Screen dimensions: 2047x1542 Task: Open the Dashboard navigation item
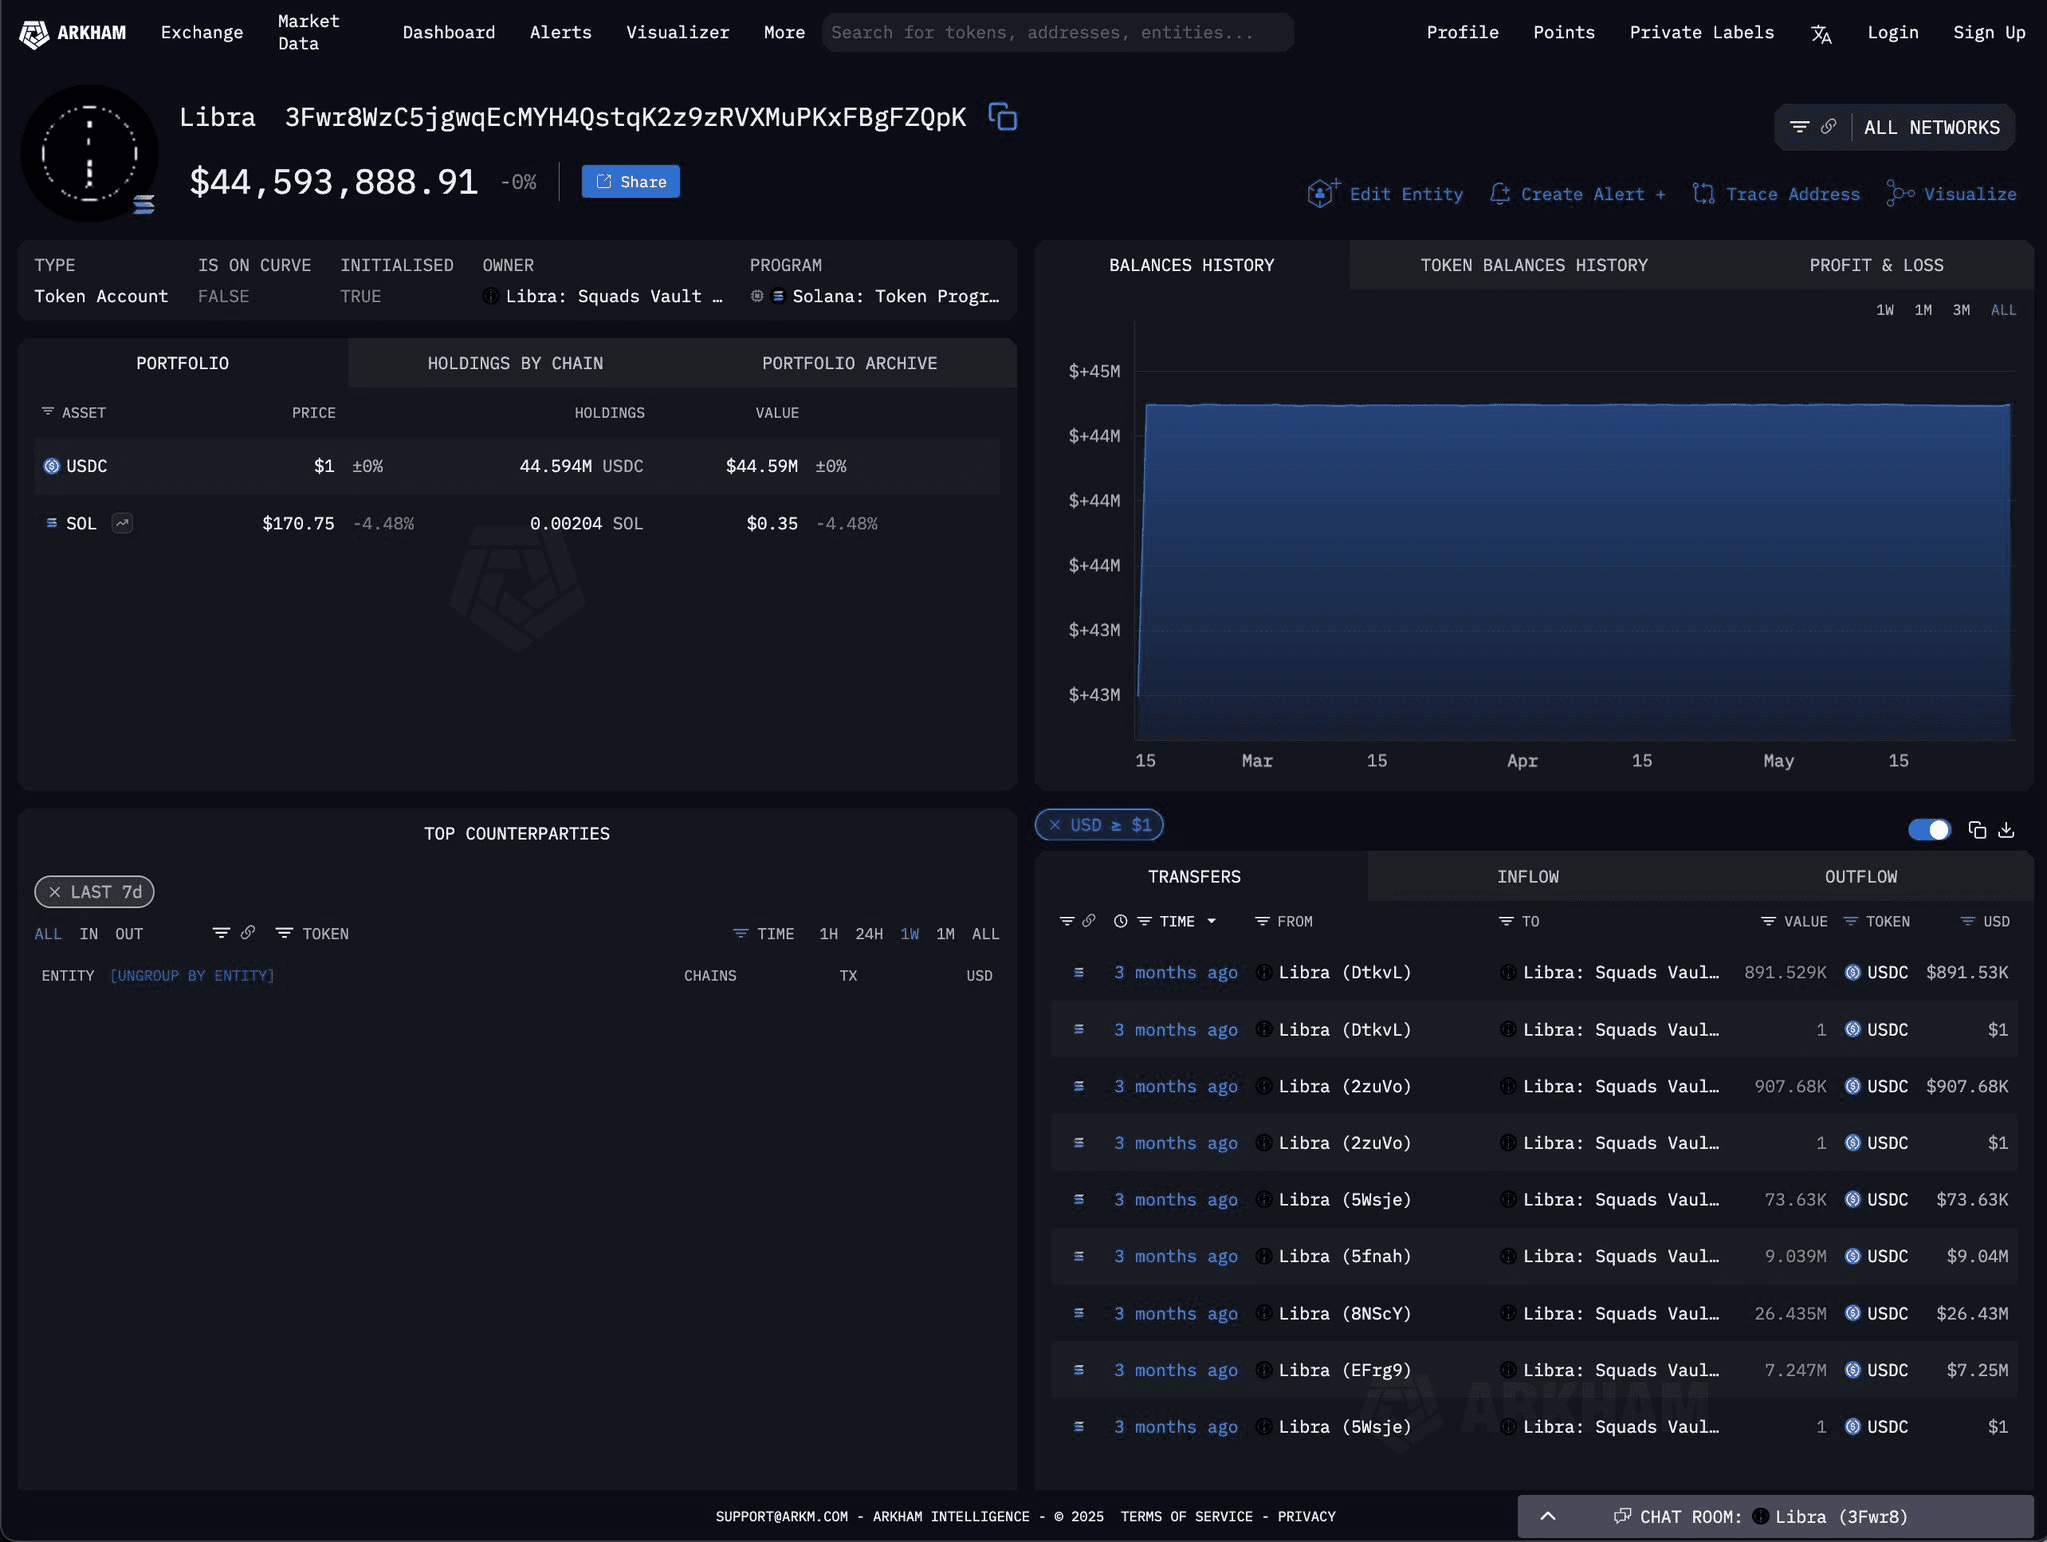[449, 33]
